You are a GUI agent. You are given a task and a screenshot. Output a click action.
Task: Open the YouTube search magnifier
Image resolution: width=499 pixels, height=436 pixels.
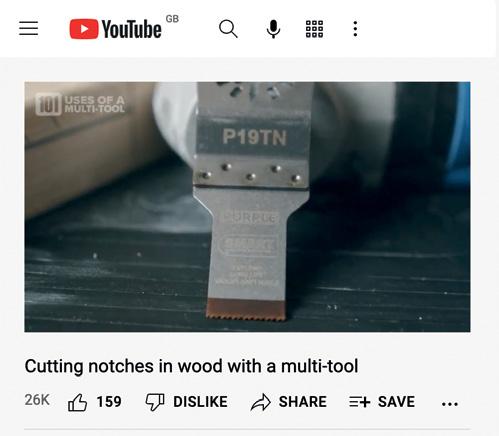(x=228, y=29)
